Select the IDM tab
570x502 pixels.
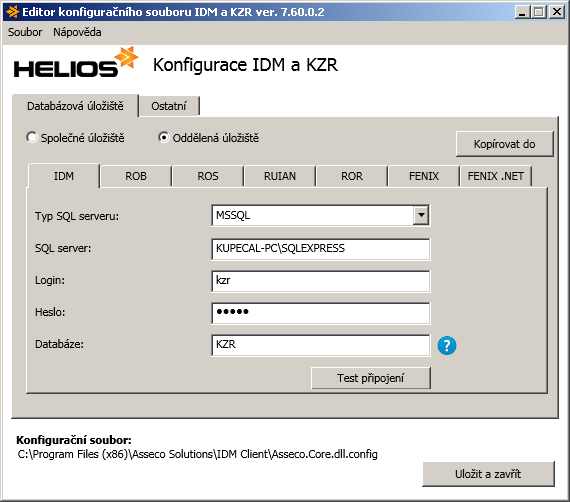tap(64, 176)
